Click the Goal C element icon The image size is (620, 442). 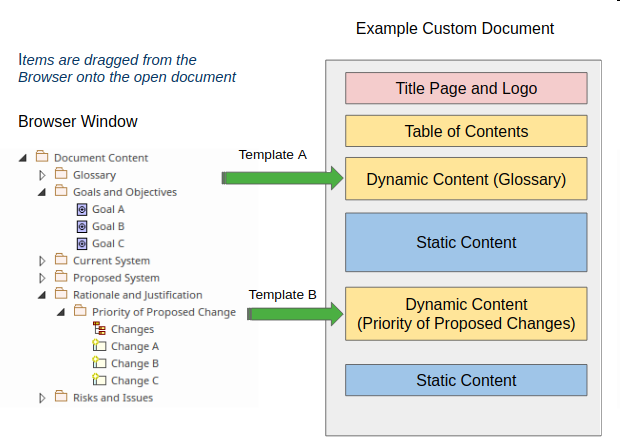[x=82, y=243]
